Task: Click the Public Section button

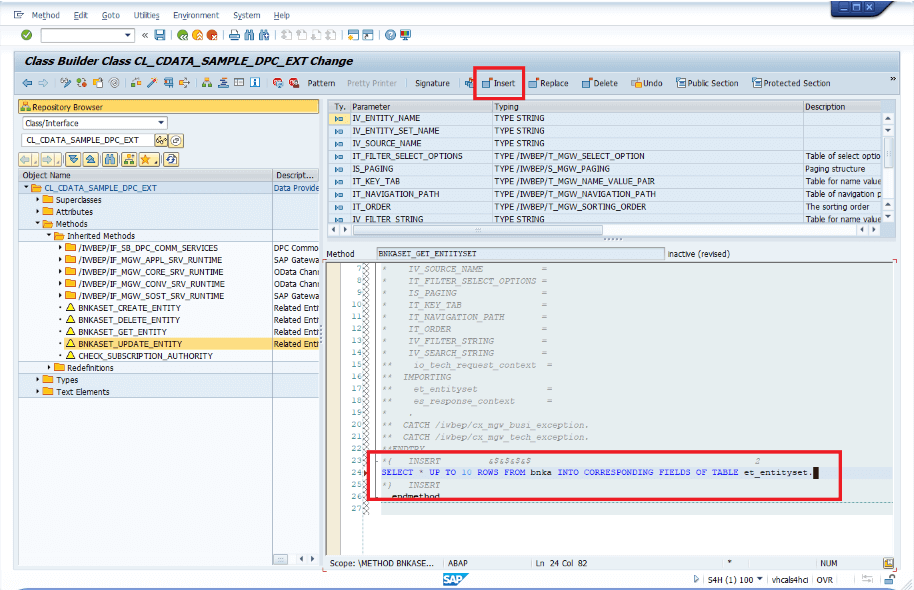Action: pos(707,83)
